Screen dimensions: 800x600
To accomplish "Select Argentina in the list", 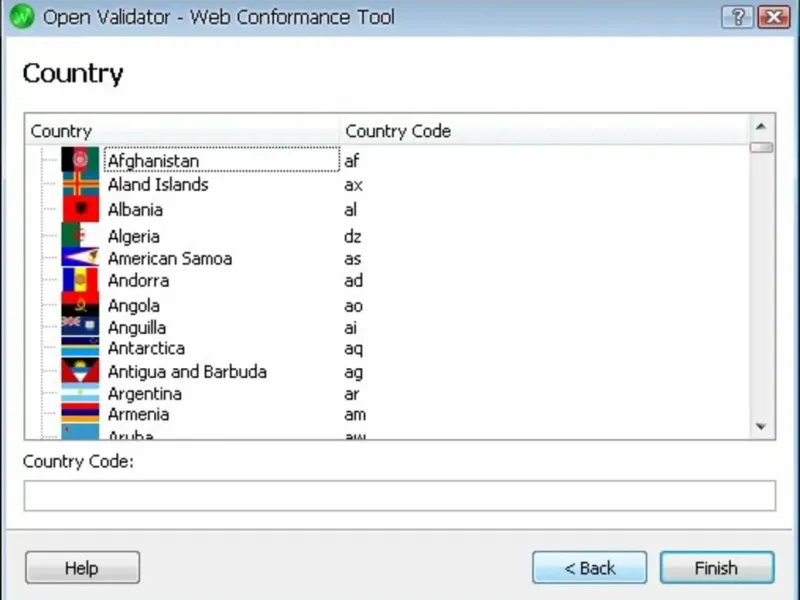I will 145,393.
